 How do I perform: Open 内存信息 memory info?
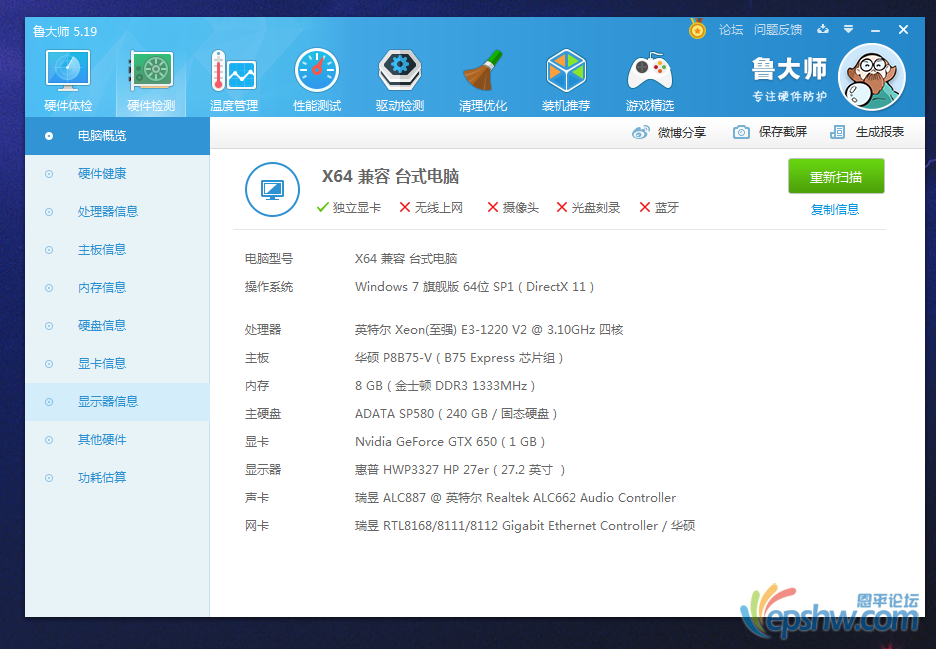[117, 288]
